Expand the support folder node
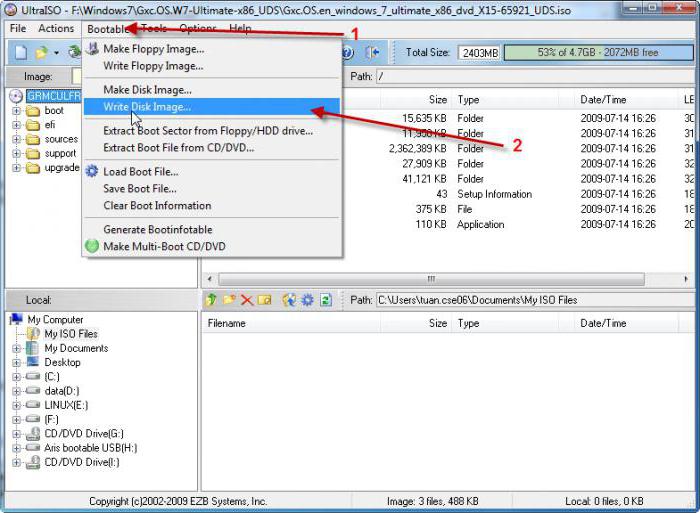Screen dimensions: 700x513 [x=17, y=154]
